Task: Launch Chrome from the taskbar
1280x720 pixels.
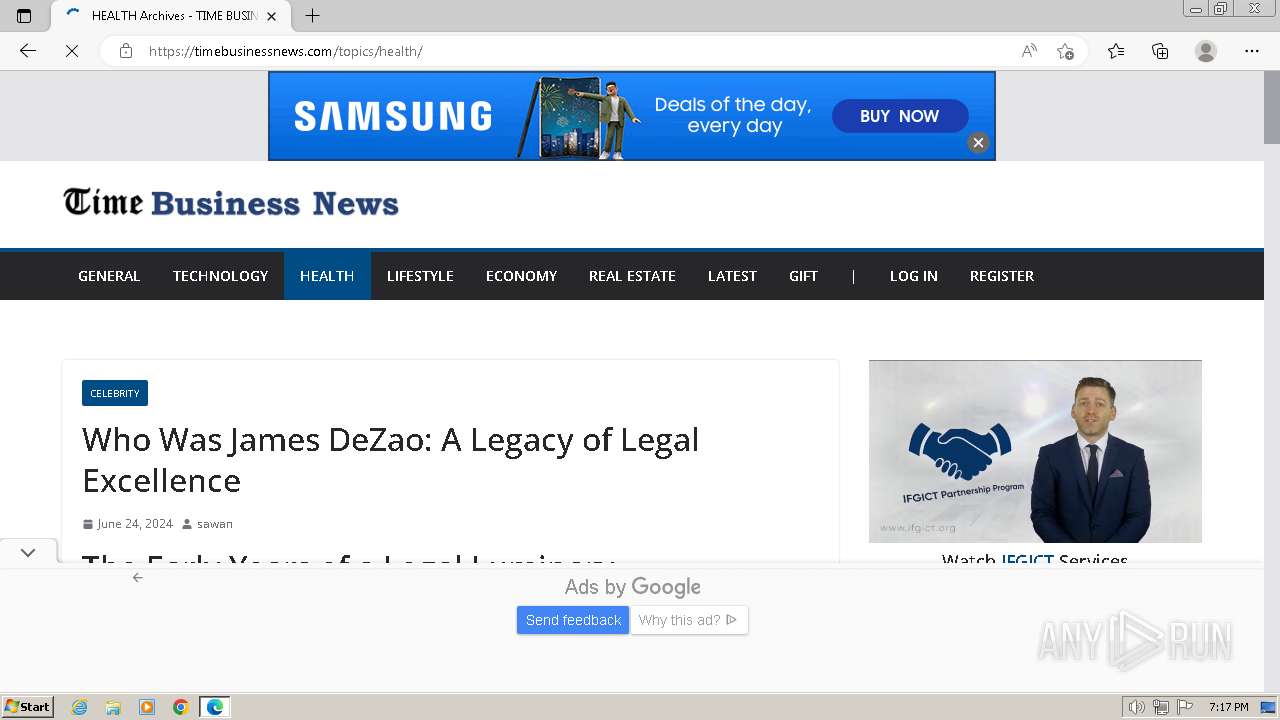Action: (180, 707)
